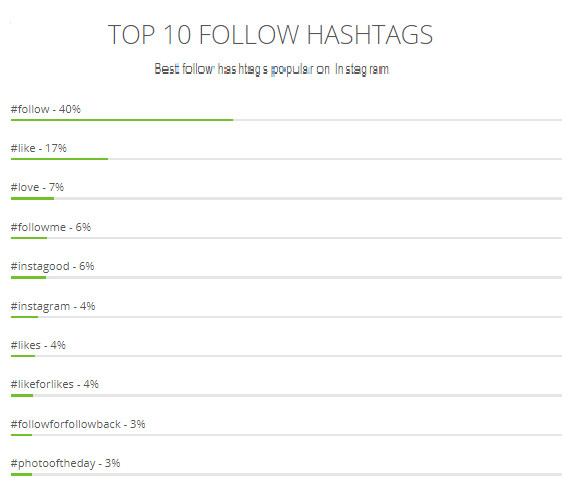572x494 pixels.
Task: Click the green bar under #photooftheday
Action: point(22,474)
